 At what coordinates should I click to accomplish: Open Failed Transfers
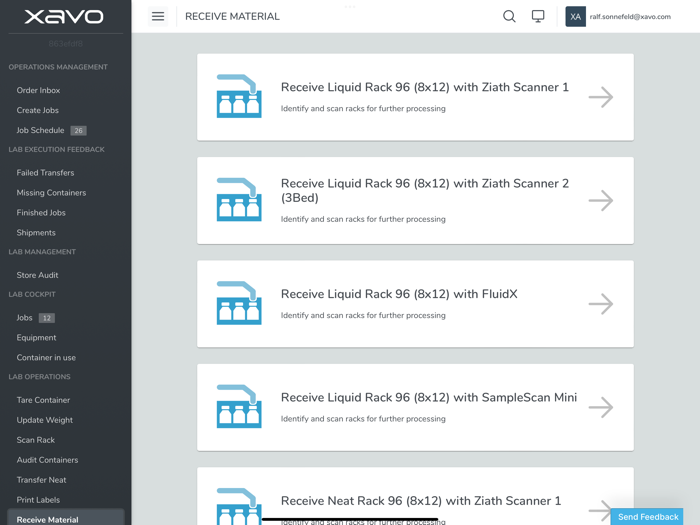[45, 173]
